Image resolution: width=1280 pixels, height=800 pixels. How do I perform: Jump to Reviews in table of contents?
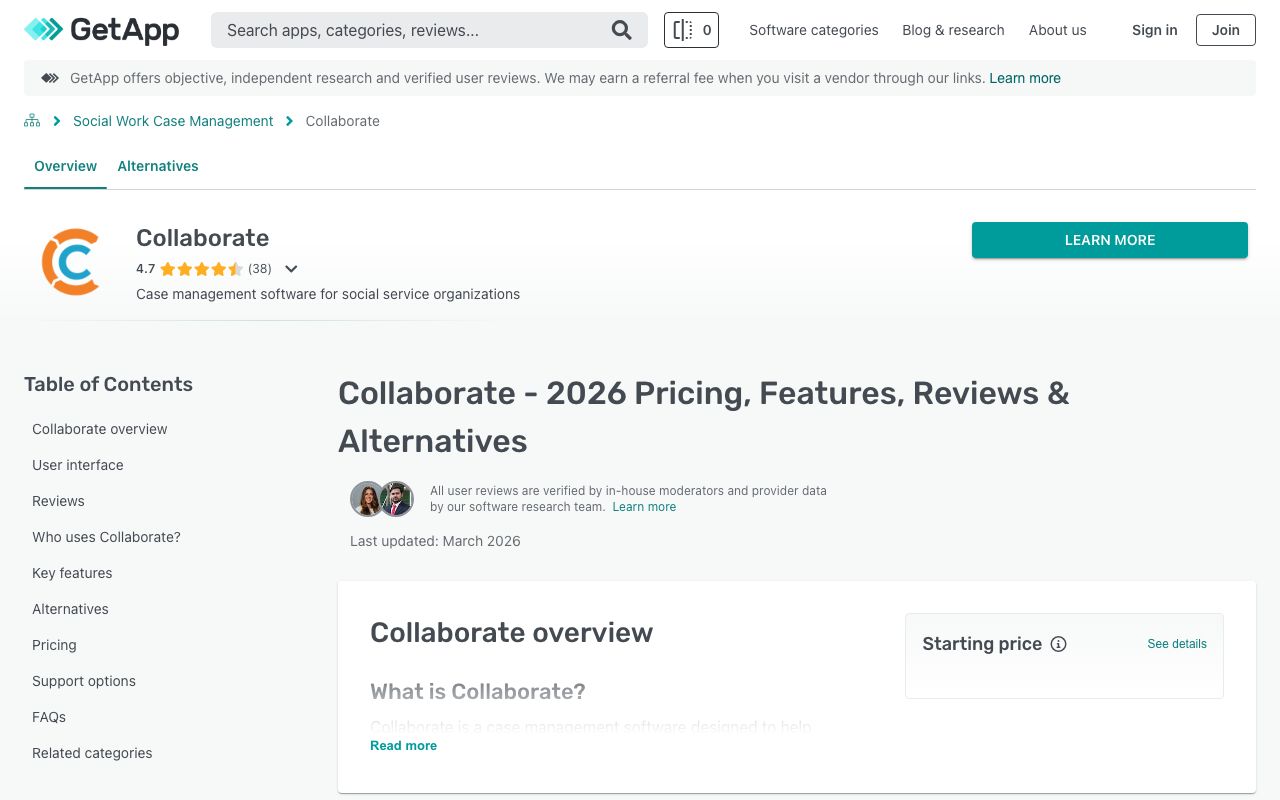click(58, 501)
